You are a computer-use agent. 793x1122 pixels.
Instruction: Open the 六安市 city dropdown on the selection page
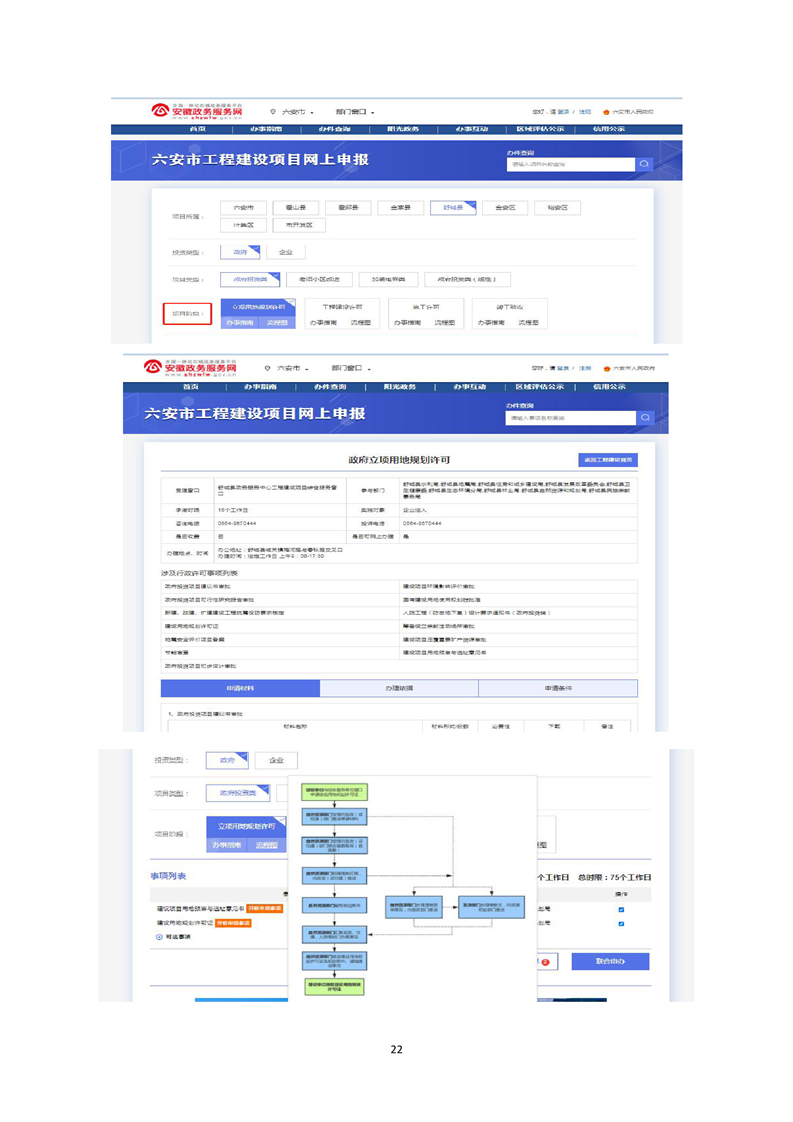click(x=297, y=112)
